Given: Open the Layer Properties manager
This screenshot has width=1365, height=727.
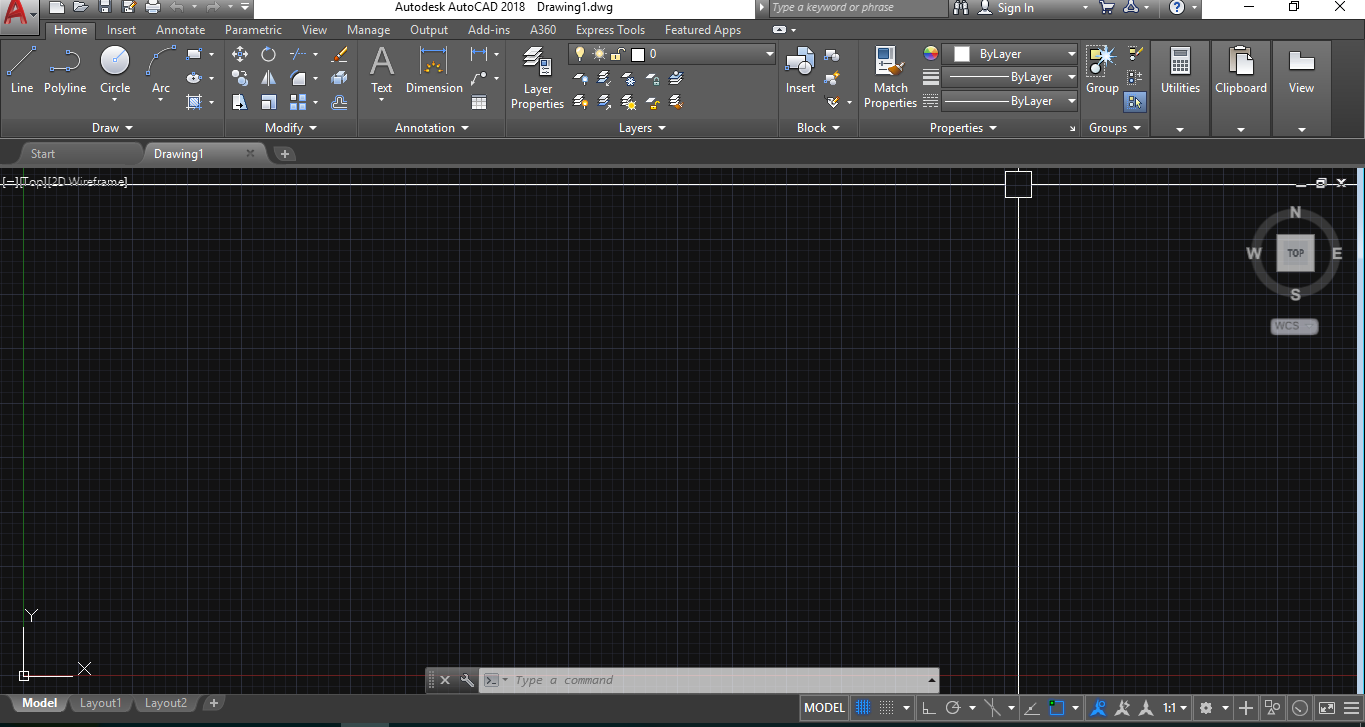Looking at the screenshot, I should [x=538, y=77].
